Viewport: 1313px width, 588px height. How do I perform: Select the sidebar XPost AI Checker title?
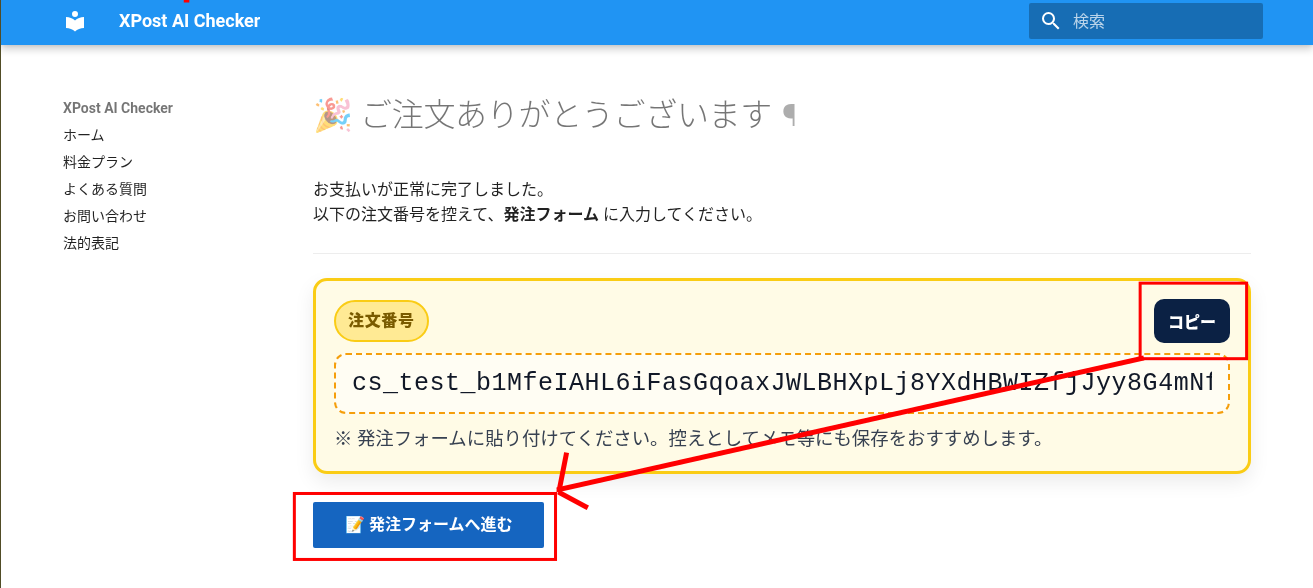pos(118,108)
